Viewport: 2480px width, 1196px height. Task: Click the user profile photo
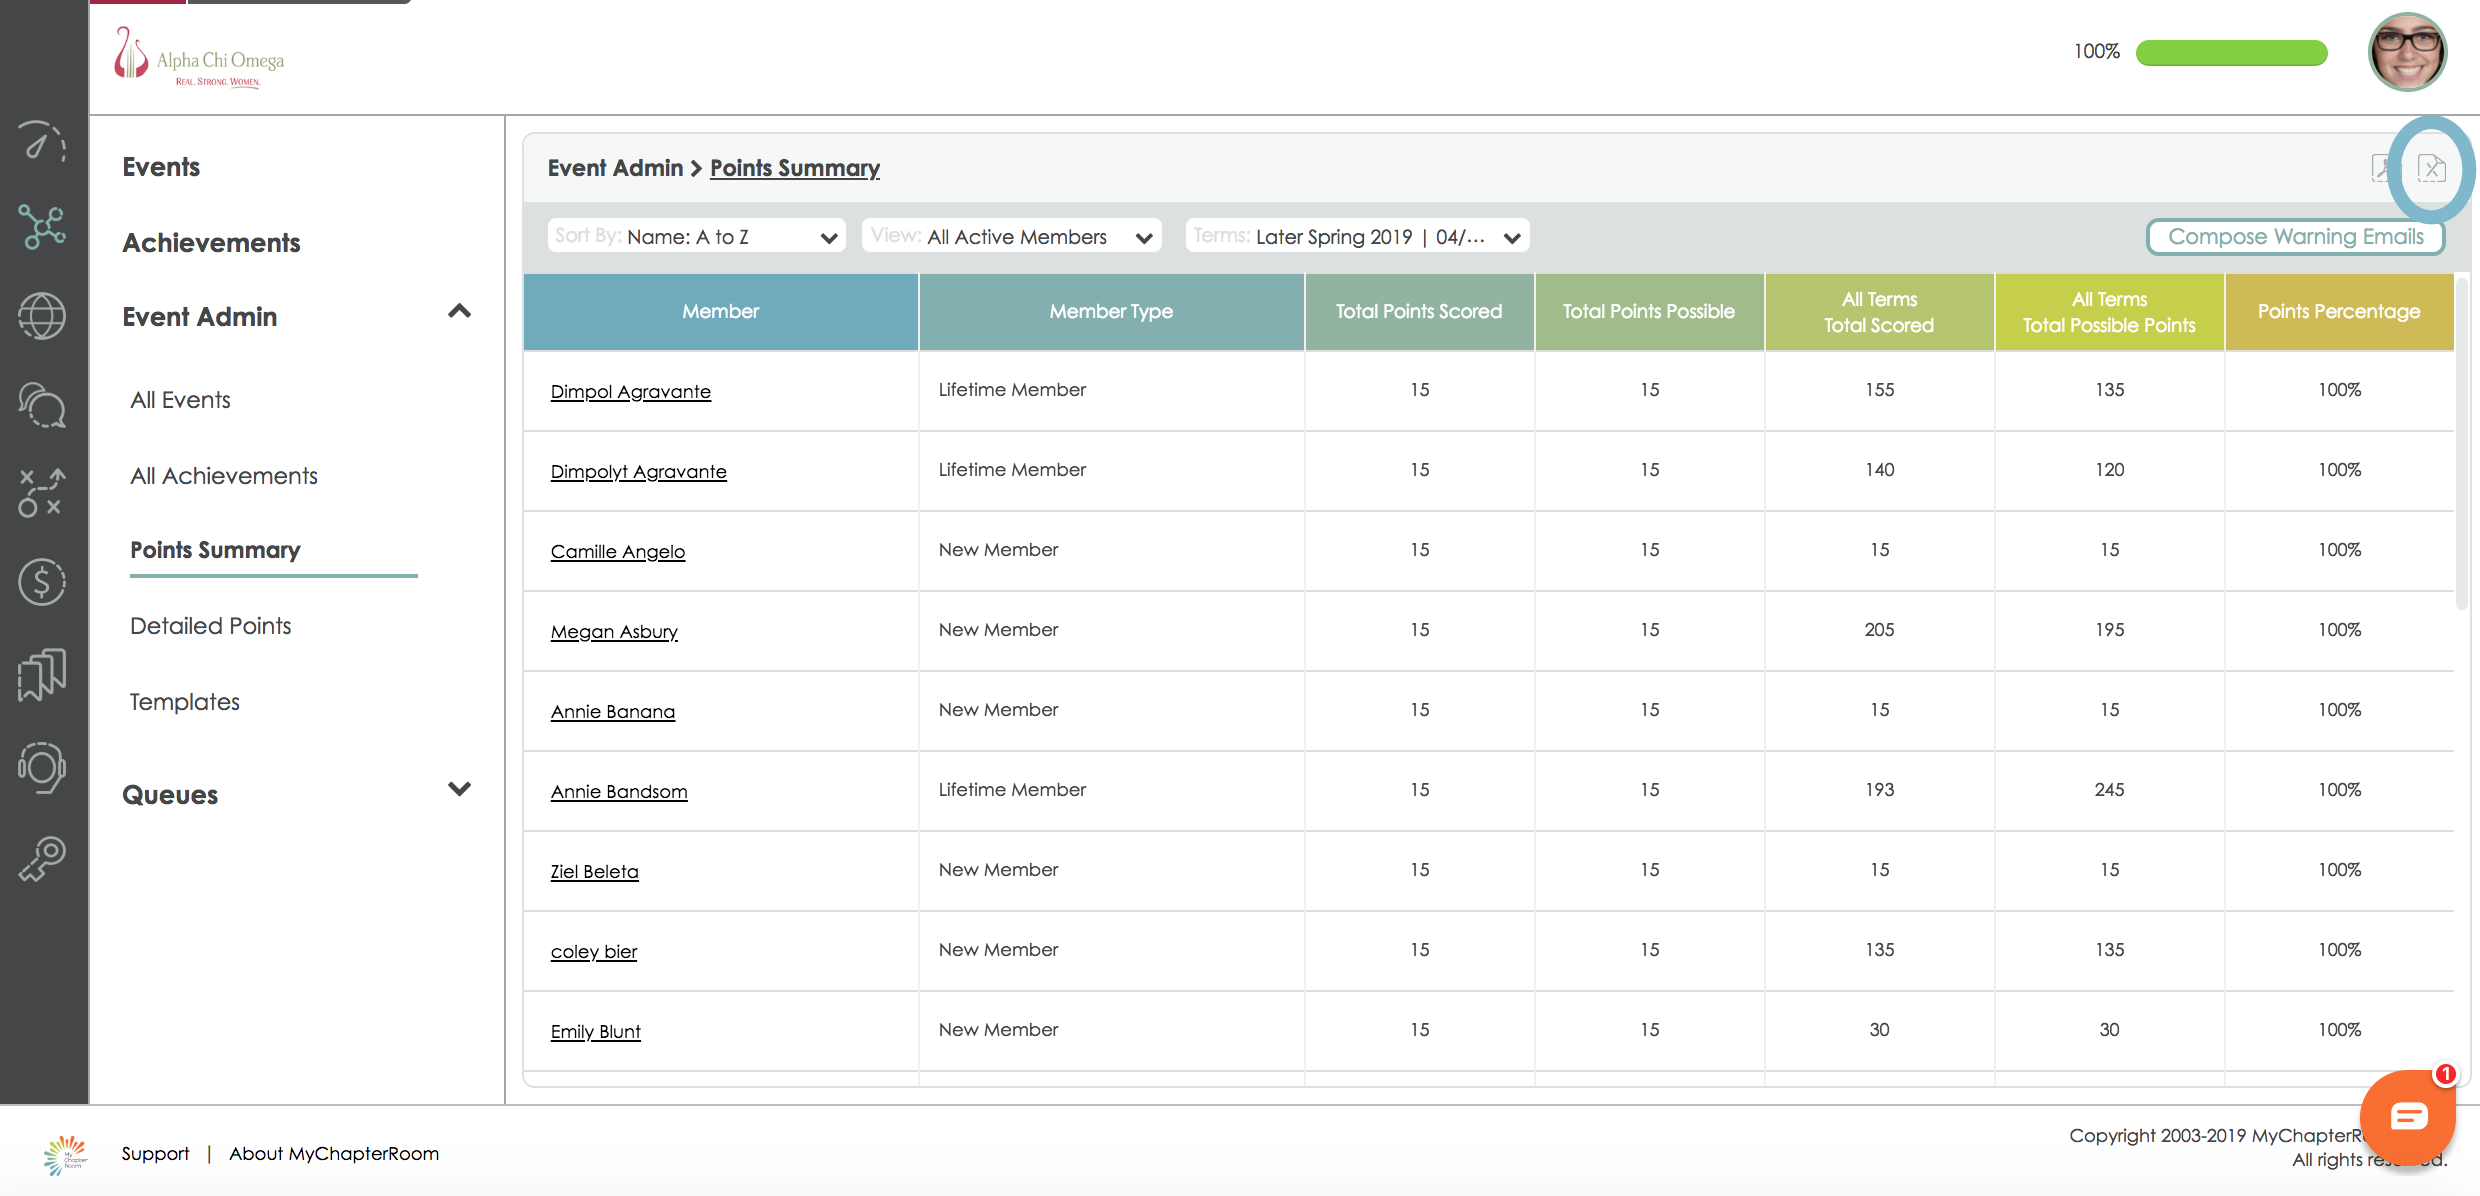click(x=2406, y=53)
